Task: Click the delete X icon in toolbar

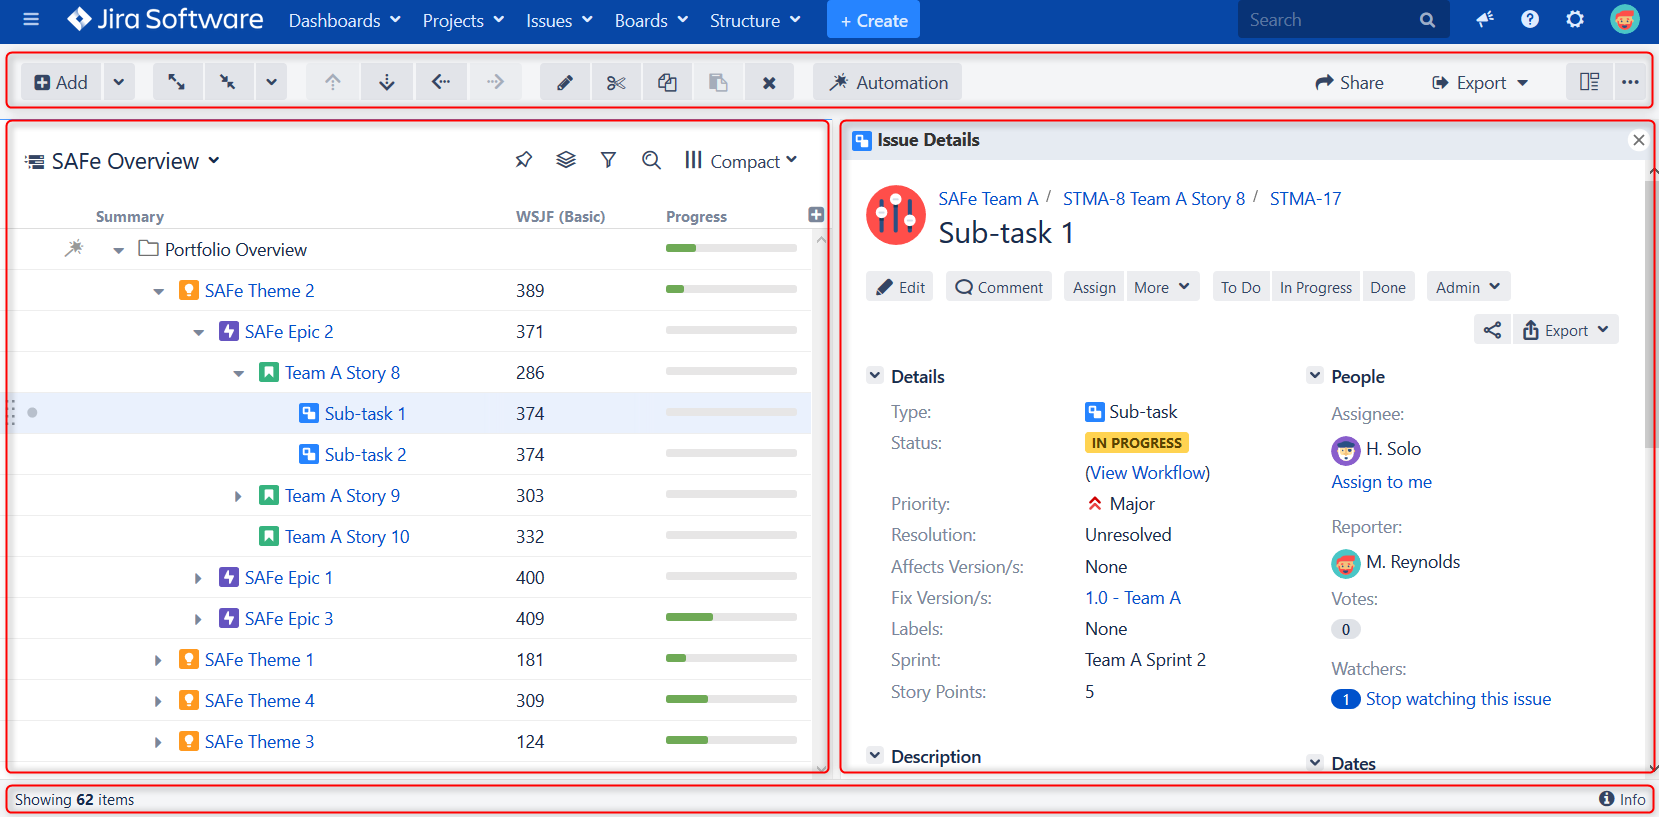Action: (x=768, y=82)
